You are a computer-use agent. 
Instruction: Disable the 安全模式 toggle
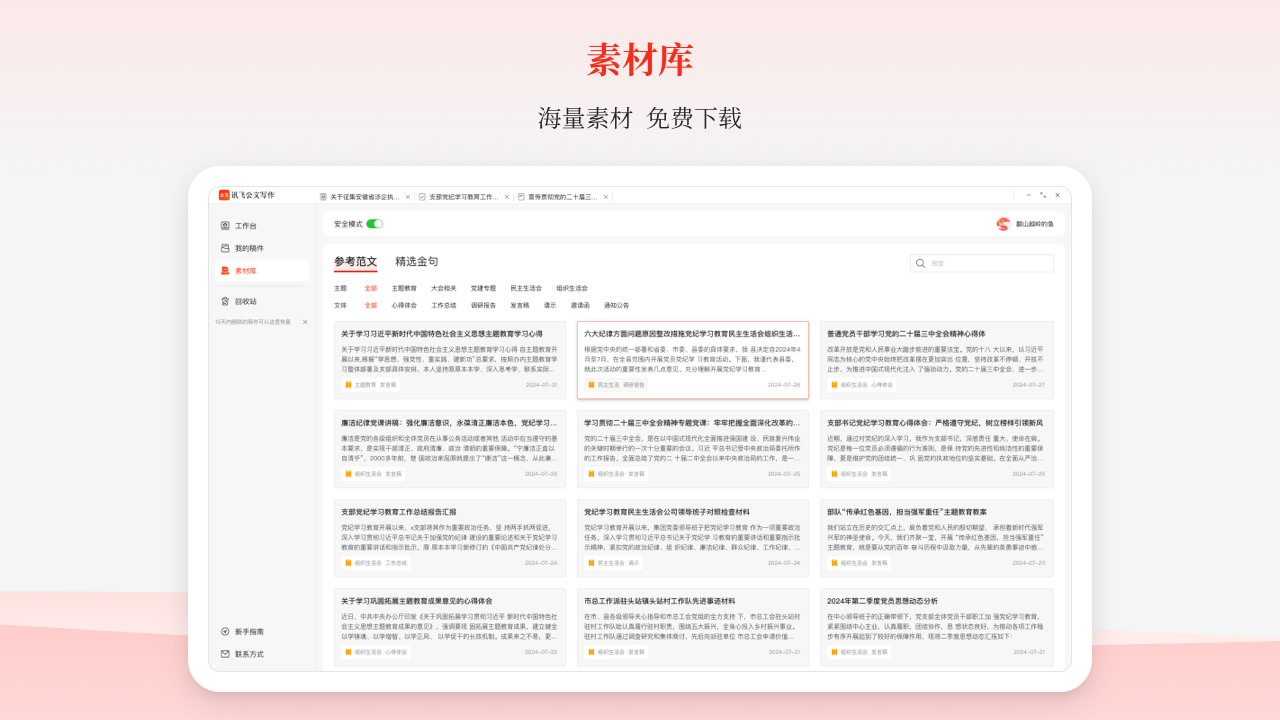tap(372, 226)
